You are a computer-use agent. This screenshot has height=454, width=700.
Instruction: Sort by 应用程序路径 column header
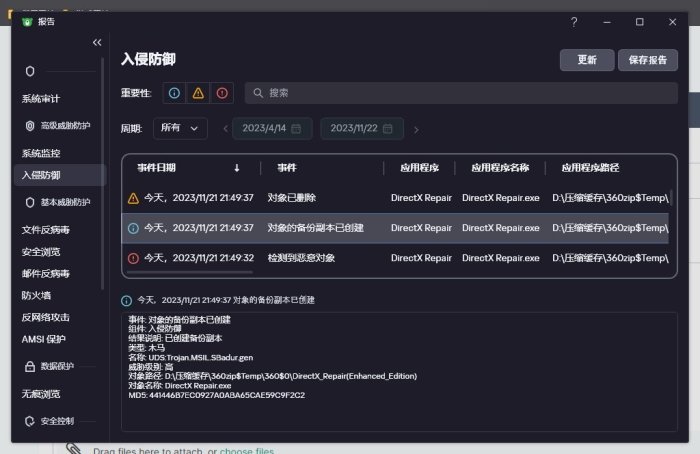(590, 168)
